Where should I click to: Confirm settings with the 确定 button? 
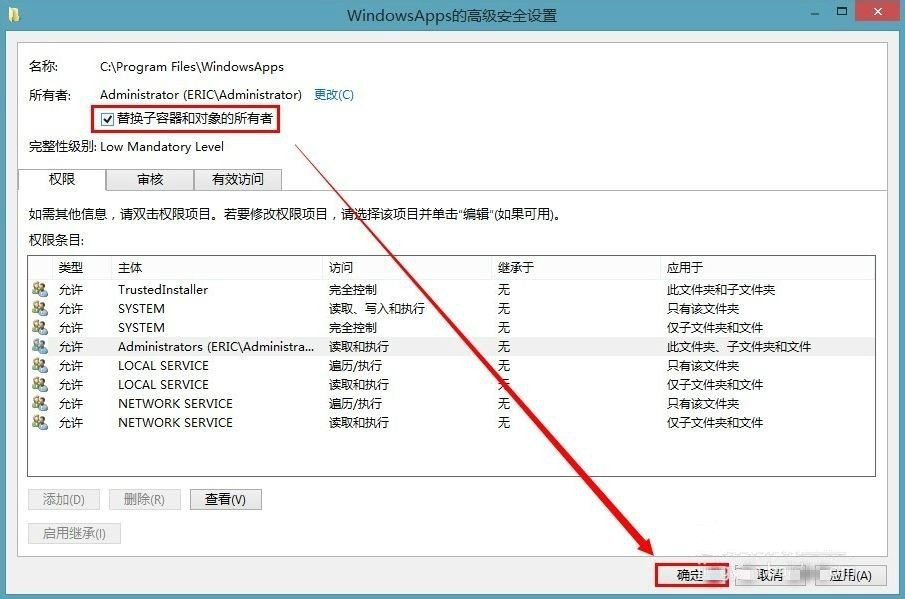[693, 575]
